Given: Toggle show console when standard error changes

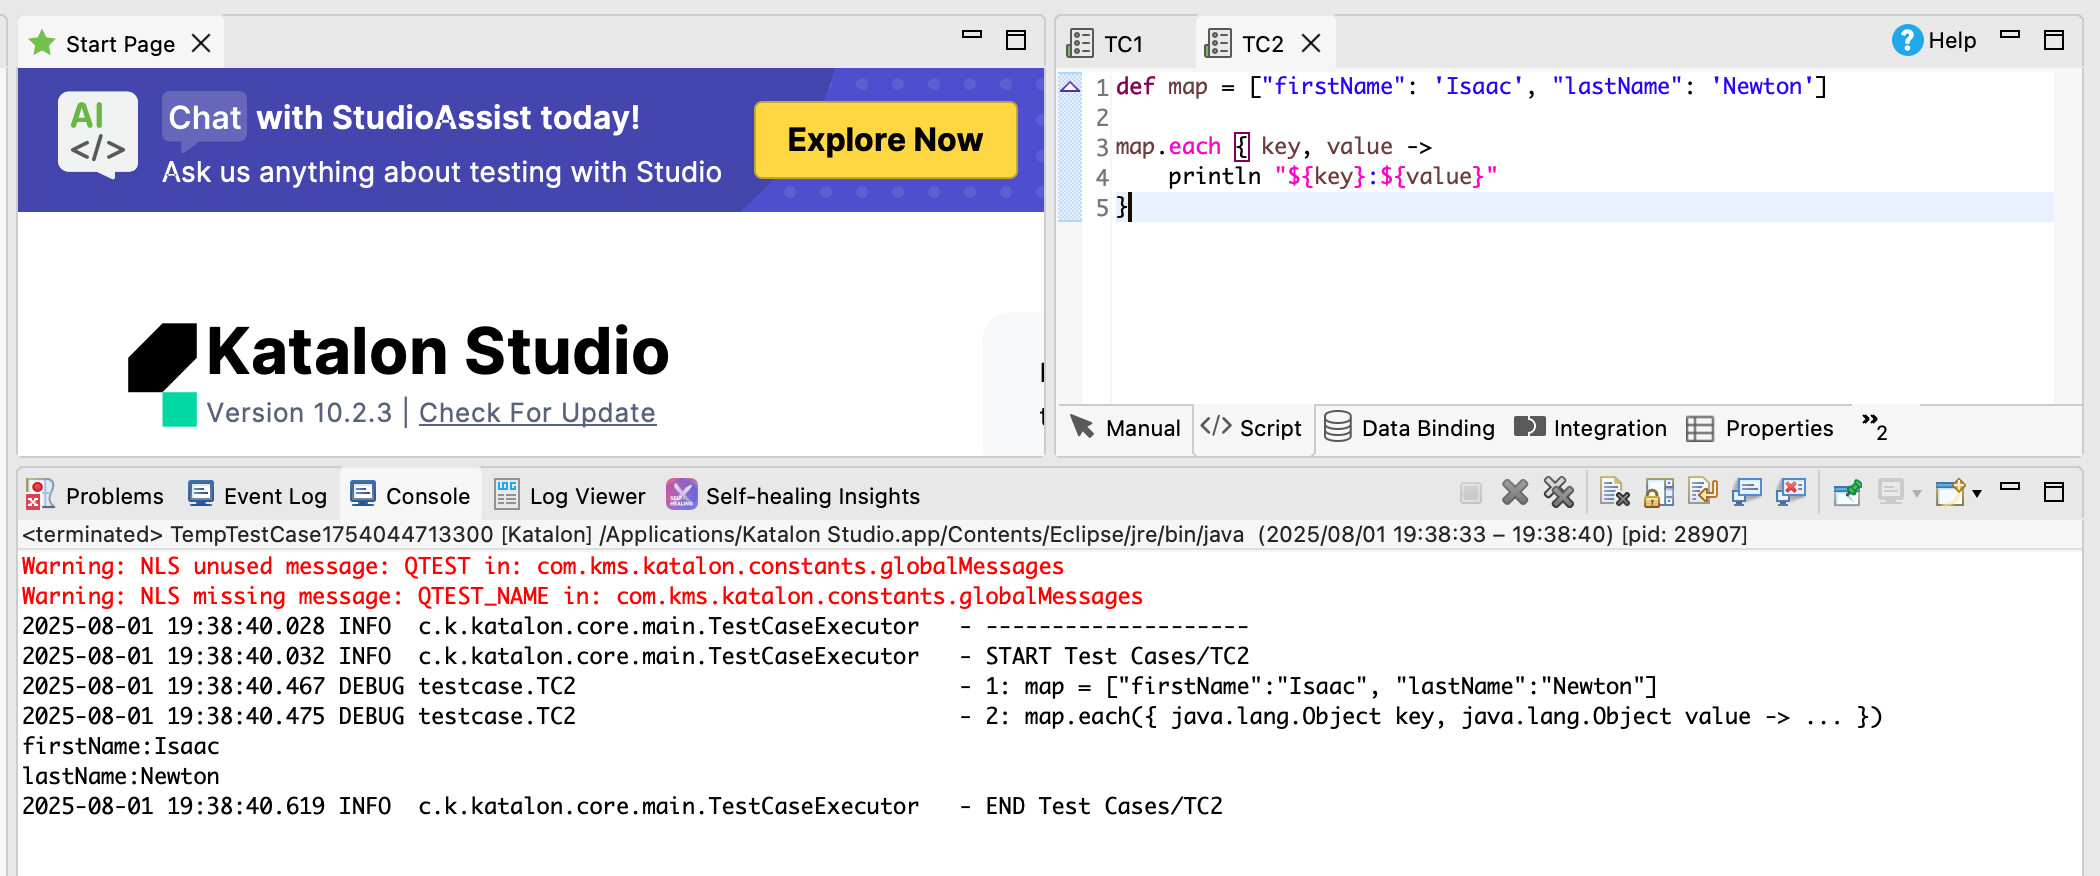Looking at the screenshot, I should pos(1791,493).
